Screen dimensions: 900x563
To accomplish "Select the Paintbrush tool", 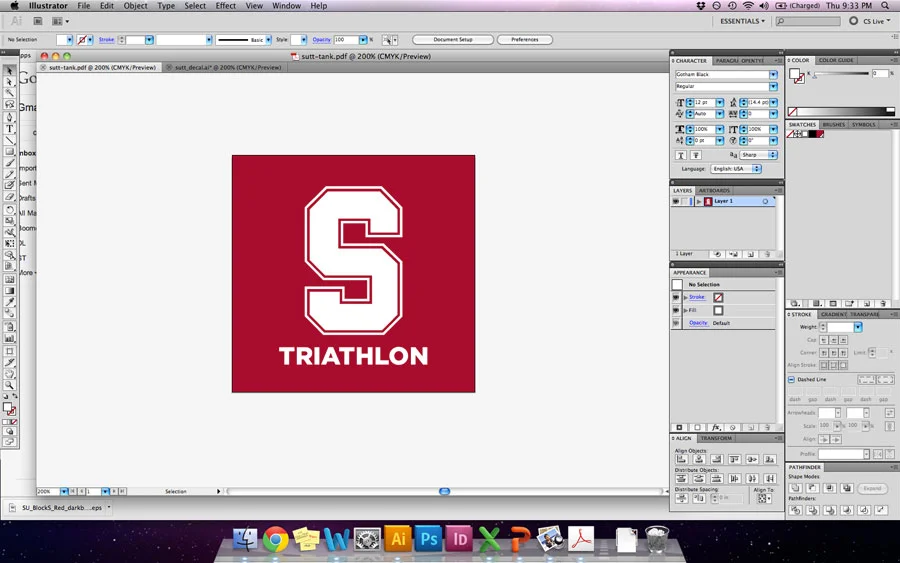I will point(9,163).
